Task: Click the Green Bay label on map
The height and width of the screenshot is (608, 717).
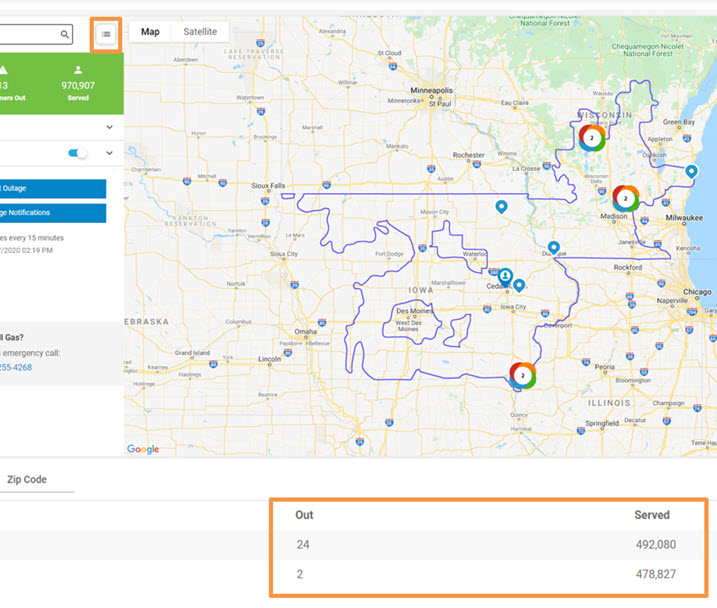Action: [679, 122]
